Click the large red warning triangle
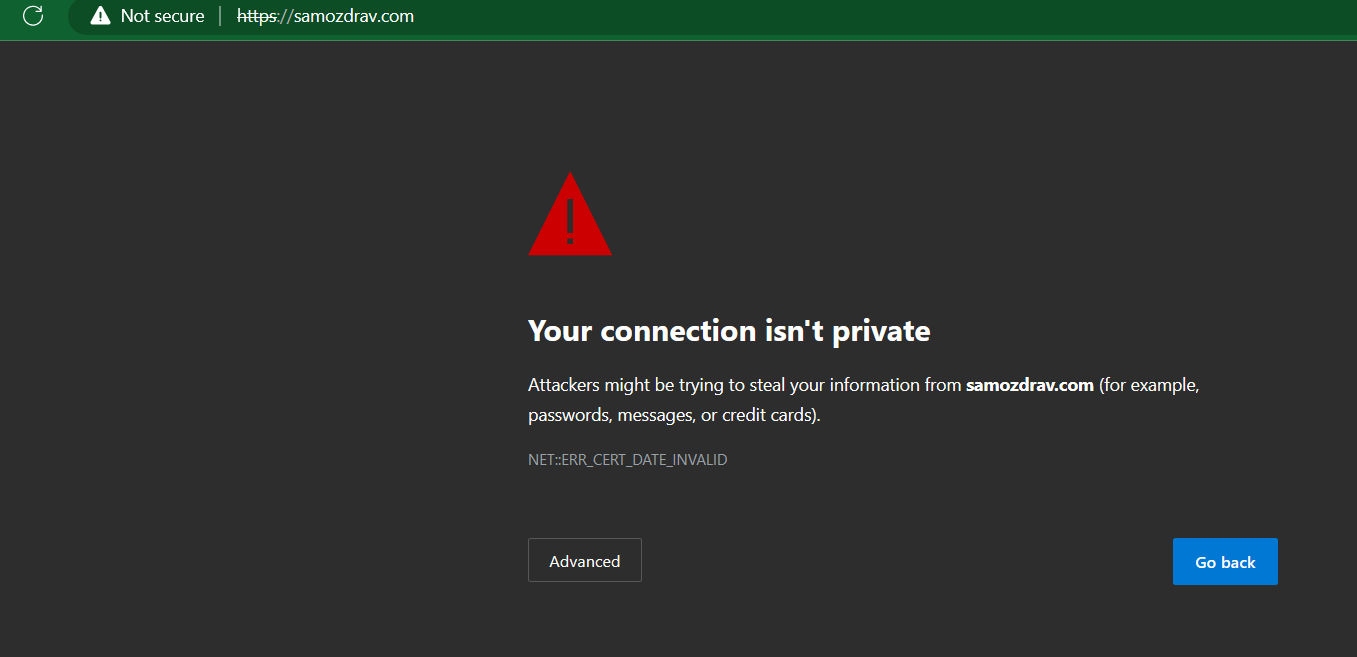1357x657 pixels. (570, 216)
